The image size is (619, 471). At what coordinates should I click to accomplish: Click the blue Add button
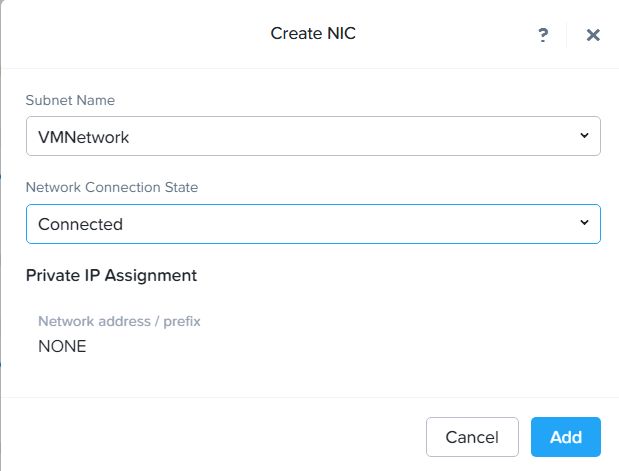[x=566, y=437]
